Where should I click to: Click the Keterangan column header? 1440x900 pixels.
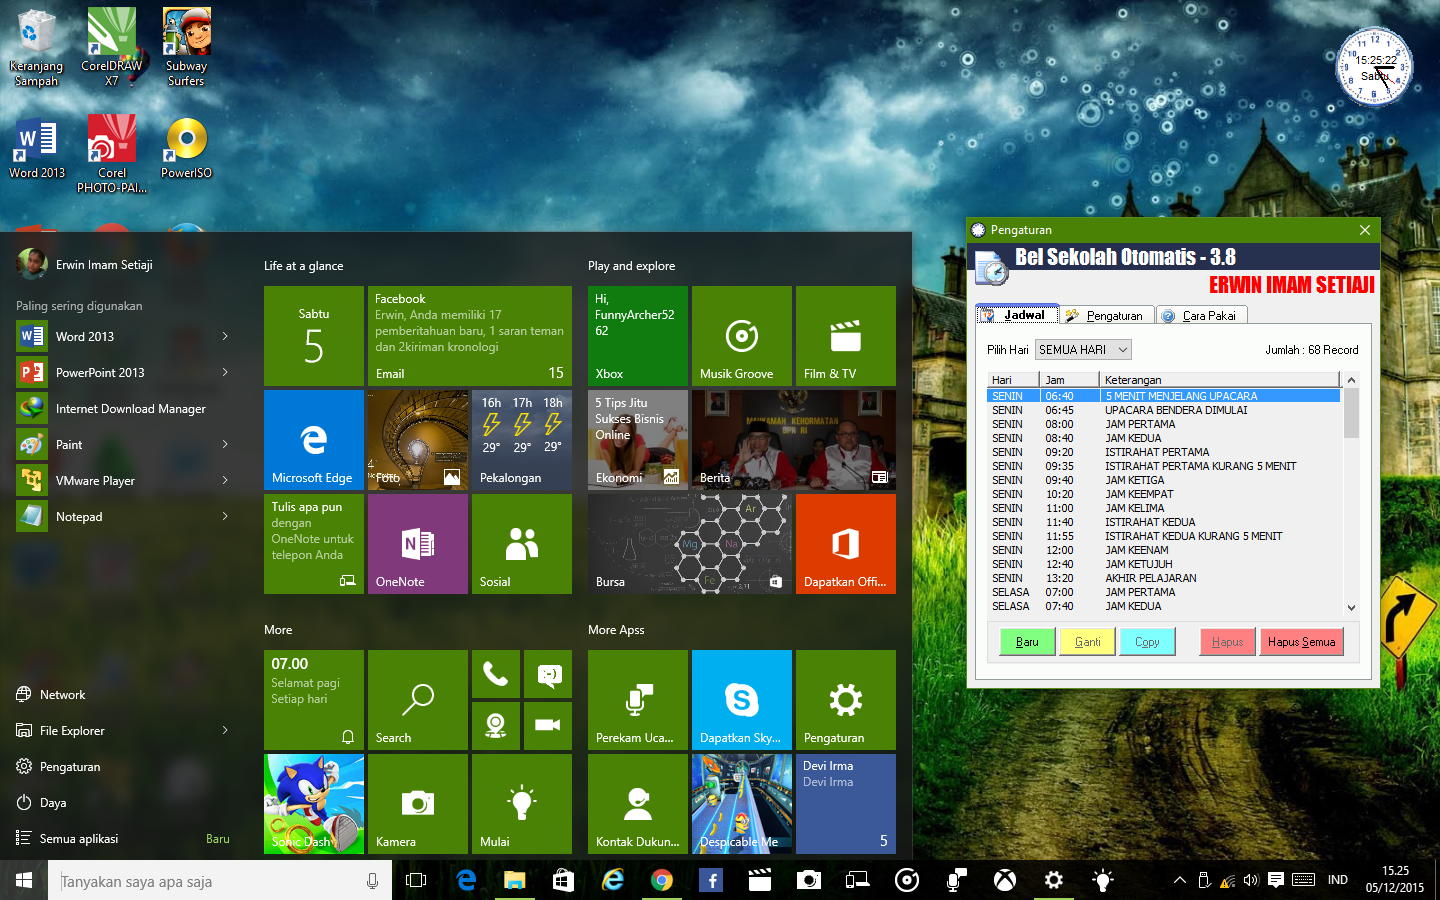[1219, 380]
